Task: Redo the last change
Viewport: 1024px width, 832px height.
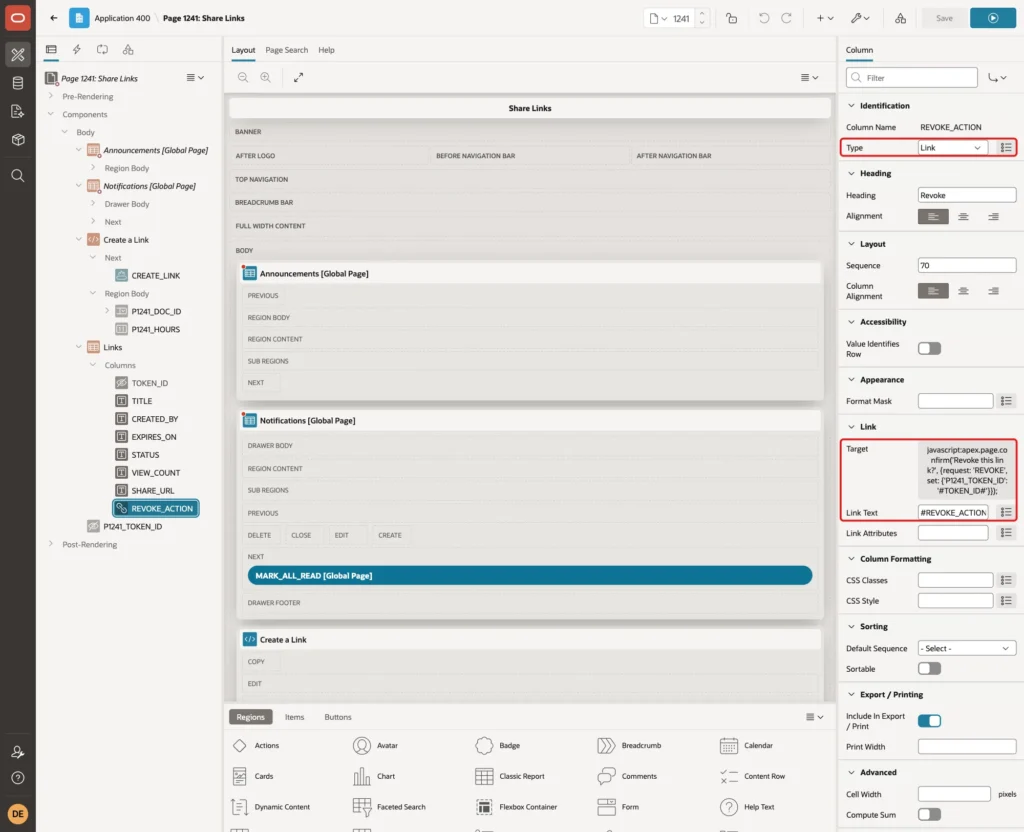Action: [x=786, y=18]
